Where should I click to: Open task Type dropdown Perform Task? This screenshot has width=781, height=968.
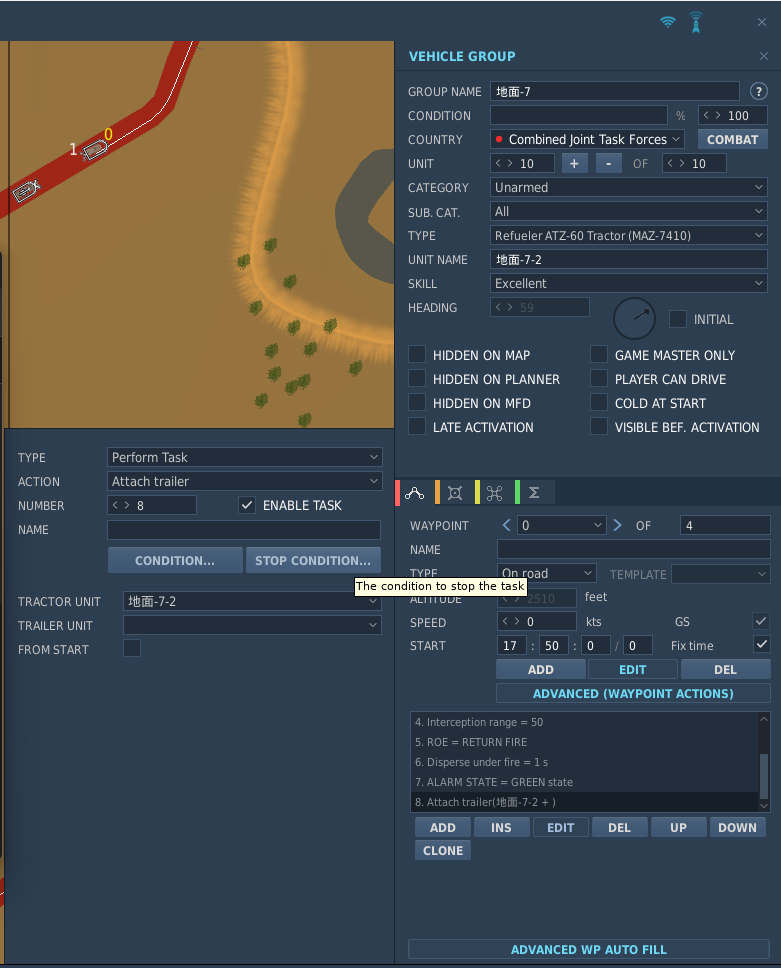click(x=244, y=457)
